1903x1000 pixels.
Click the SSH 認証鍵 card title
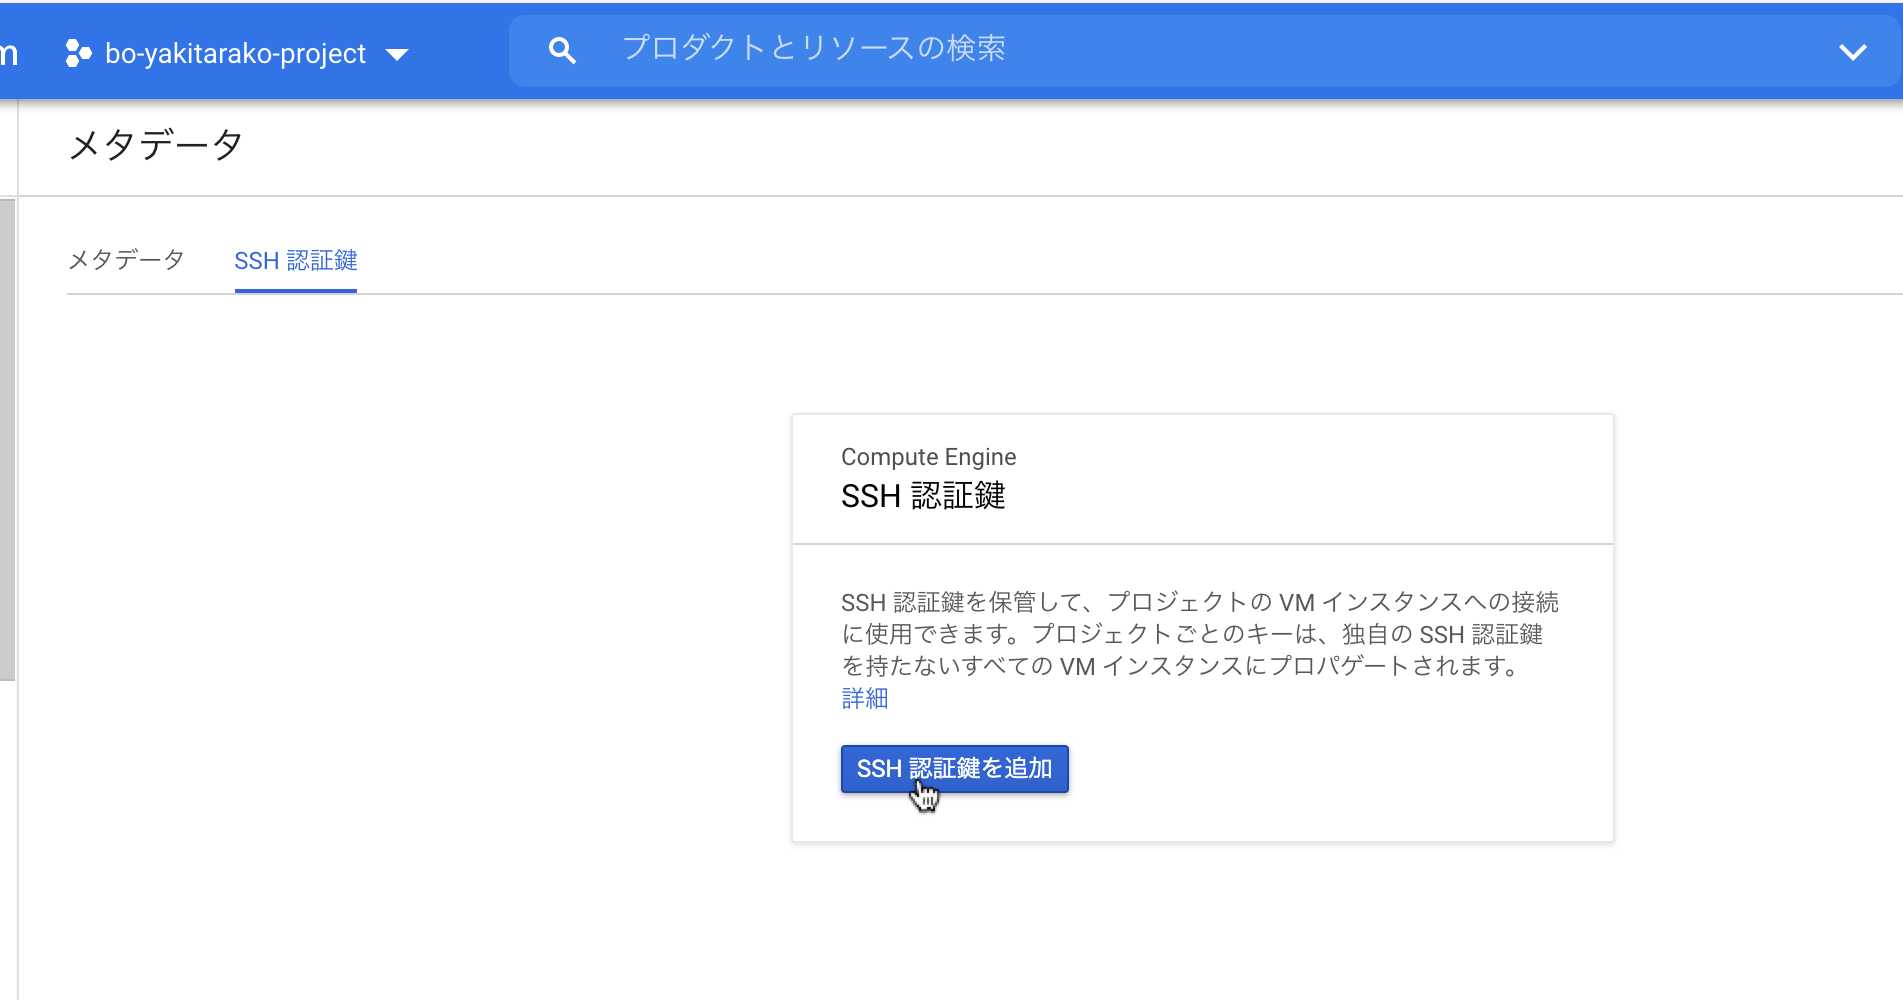point(922,495)
